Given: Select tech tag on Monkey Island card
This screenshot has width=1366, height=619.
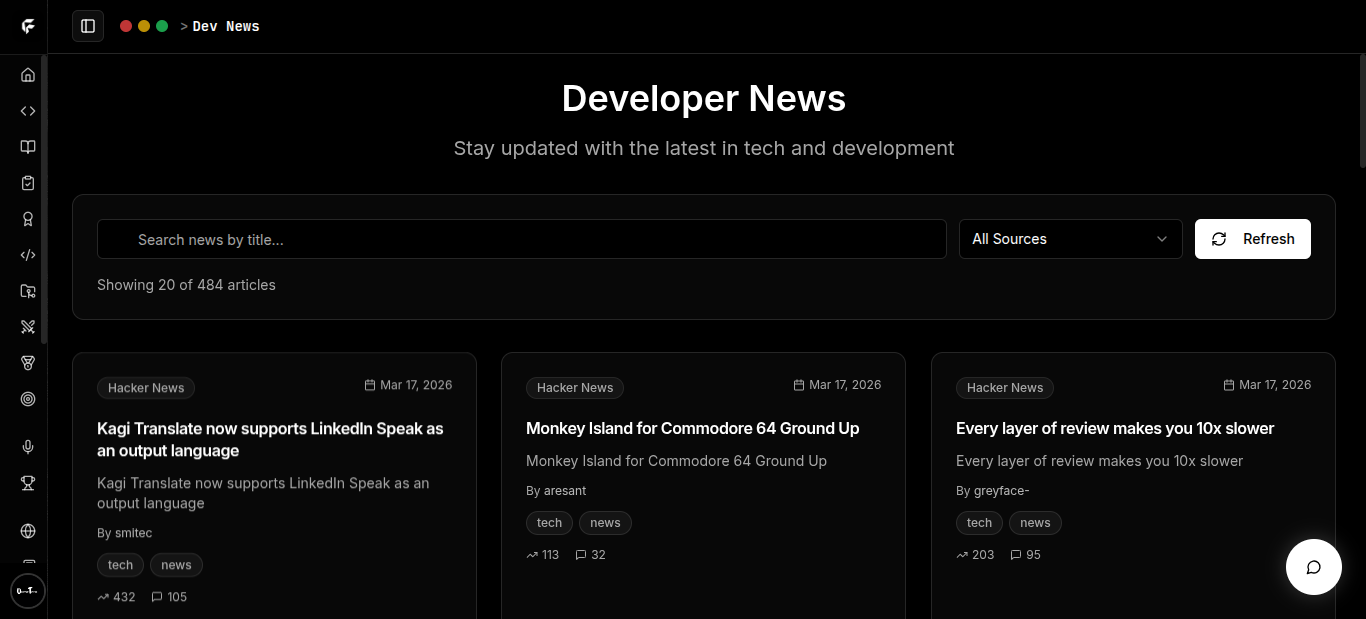Looking at the screenshot, I should [550, 523].
